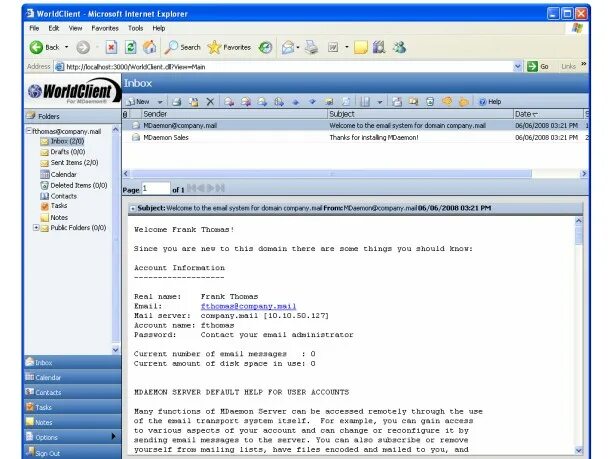Click the IE Print icon
This screenshot has height=459, width=612.
tap(311, 47)
